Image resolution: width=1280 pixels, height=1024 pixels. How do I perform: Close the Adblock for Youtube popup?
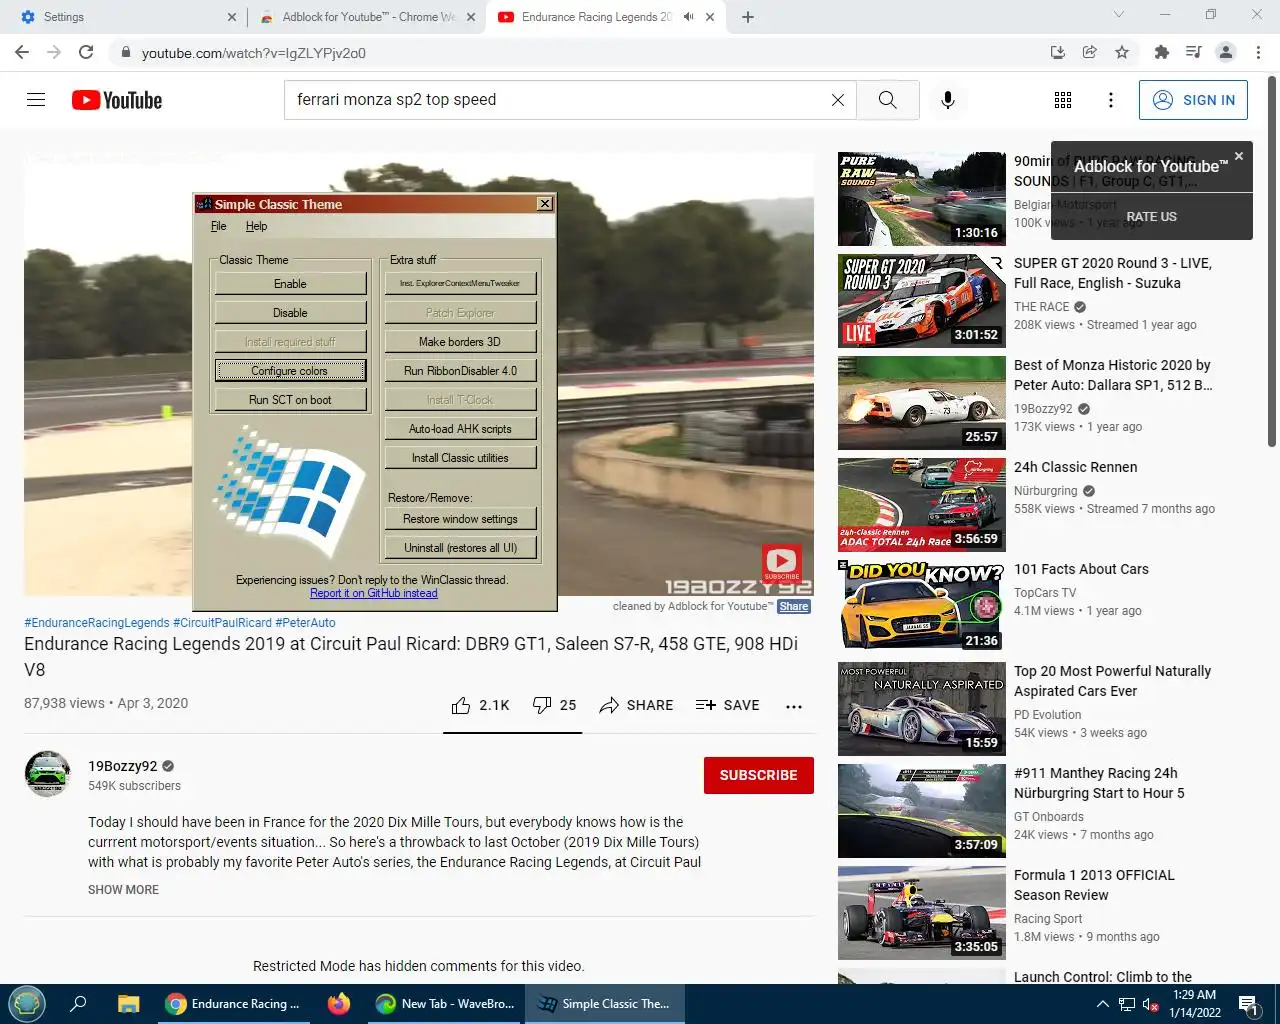pyautogui.click(x=1239, y=156)
